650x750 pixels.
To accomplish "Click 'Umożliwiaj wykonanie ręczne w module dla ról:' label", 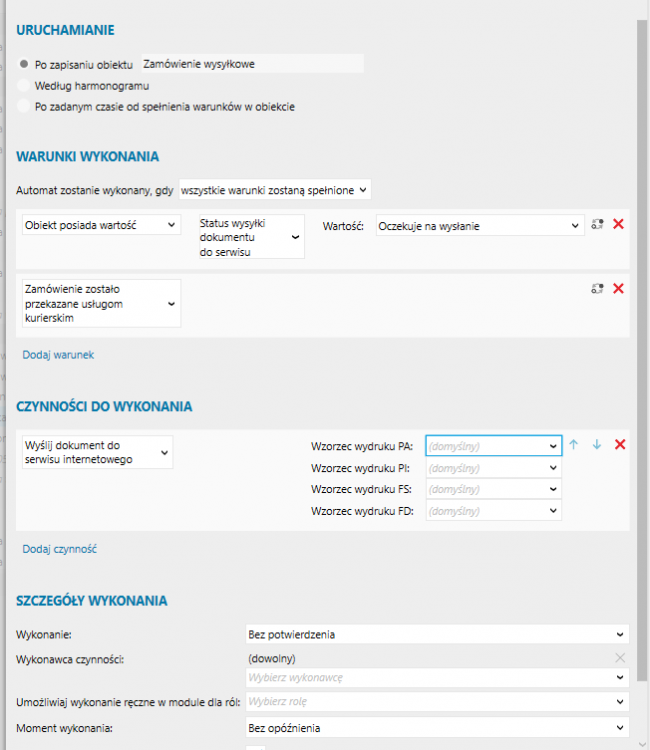I will [x=128, y=702].
